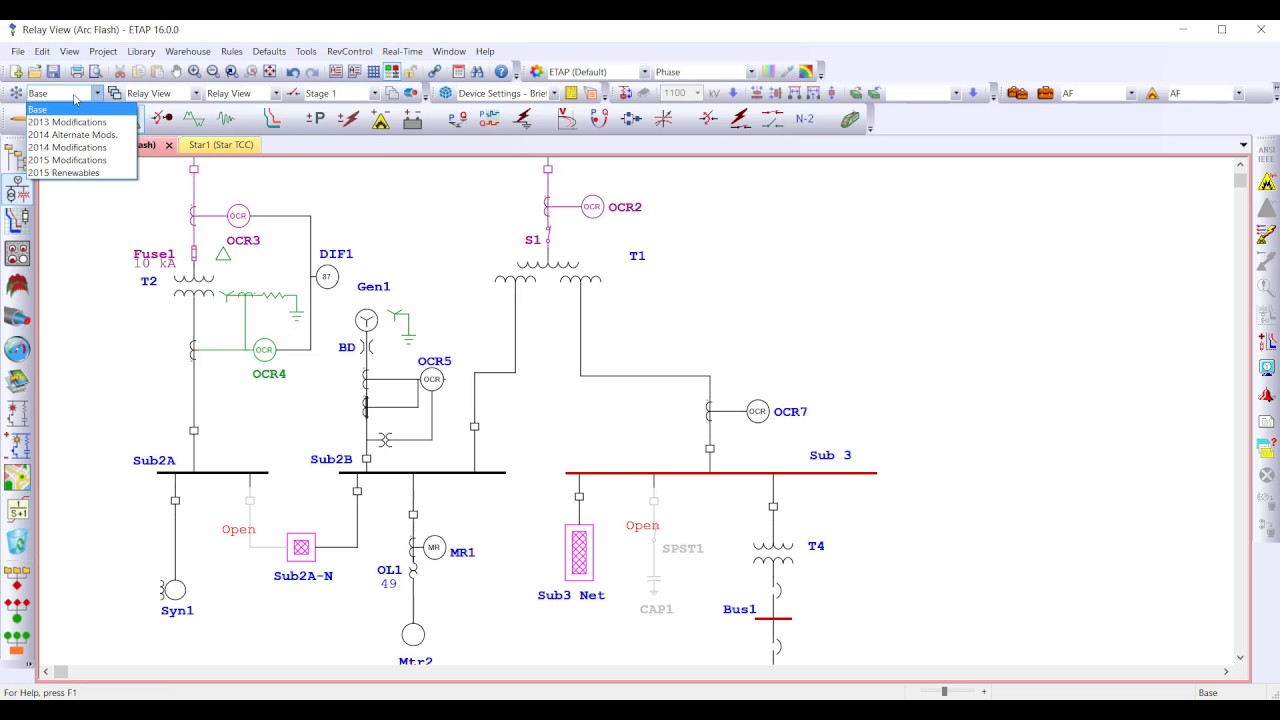Open the first AF study case dropdown
The height and width of the screenshot is (720, 1280).
pos(1131,93)
